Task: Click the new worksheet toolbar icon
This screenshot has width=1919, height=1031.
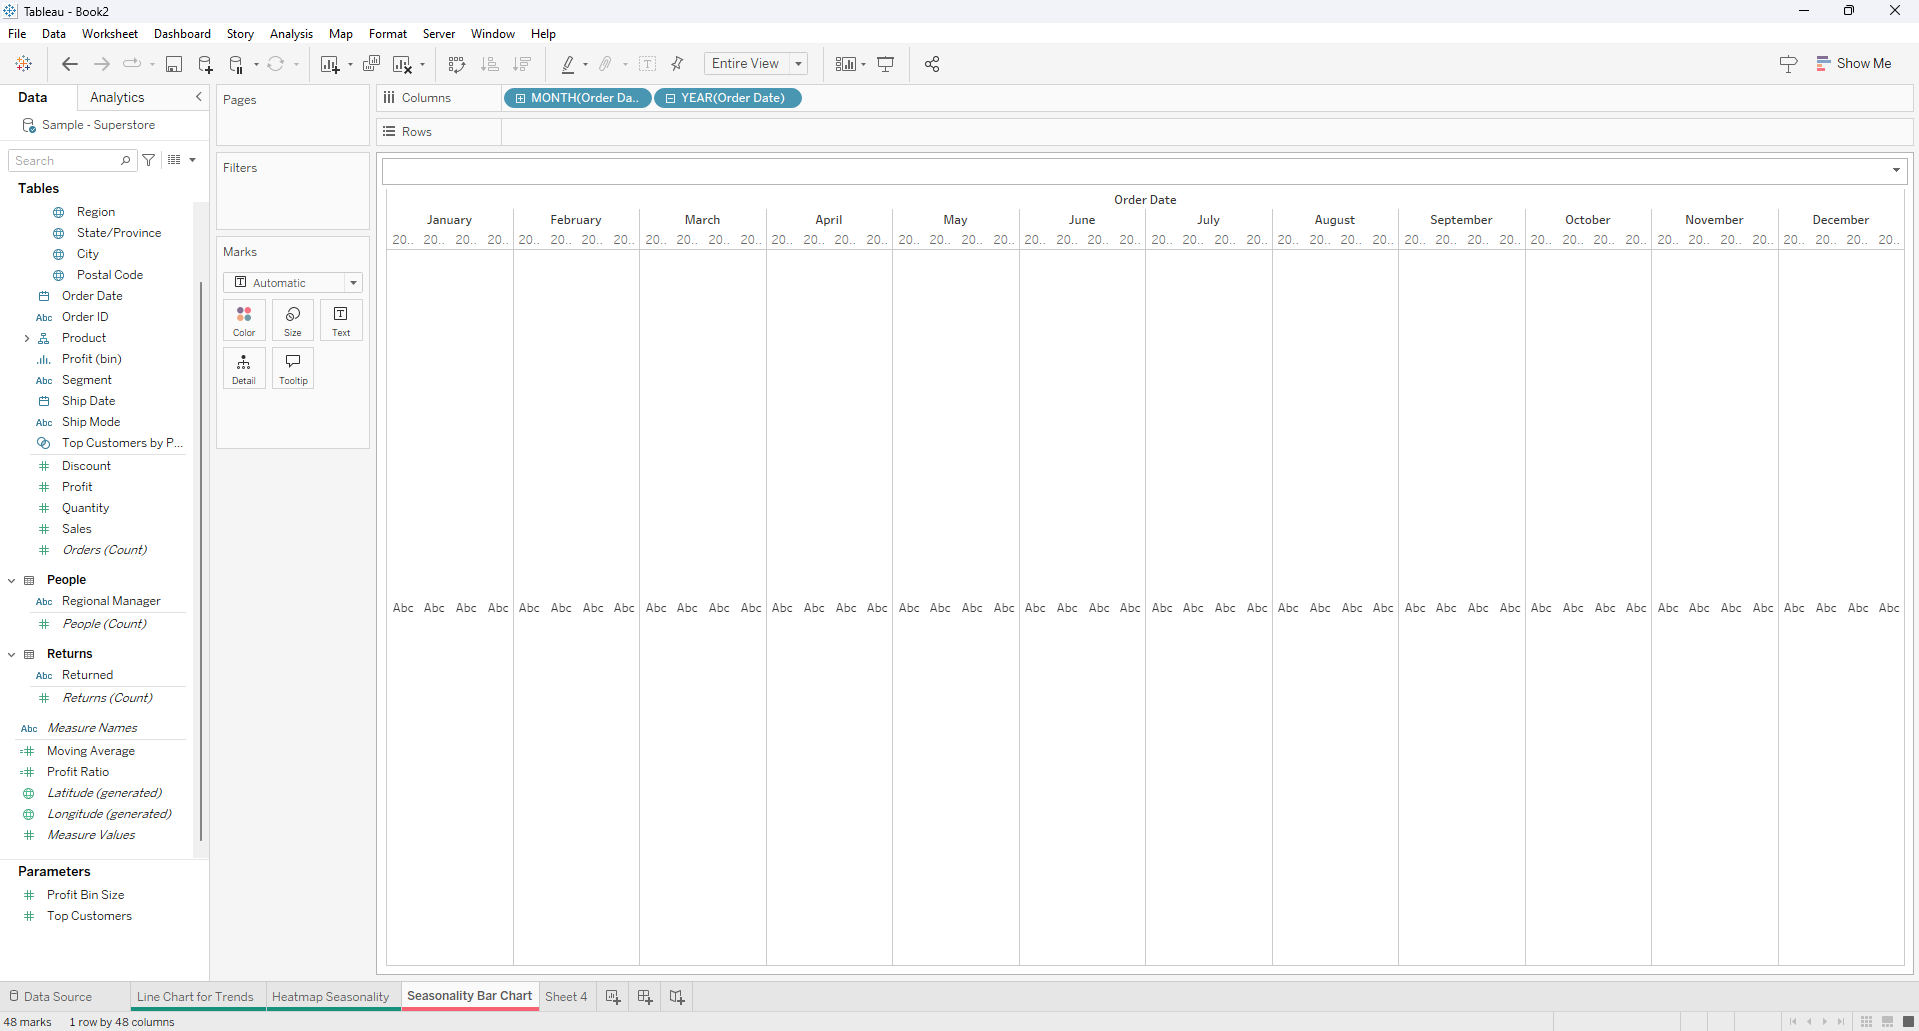Action: coord(329,64)
